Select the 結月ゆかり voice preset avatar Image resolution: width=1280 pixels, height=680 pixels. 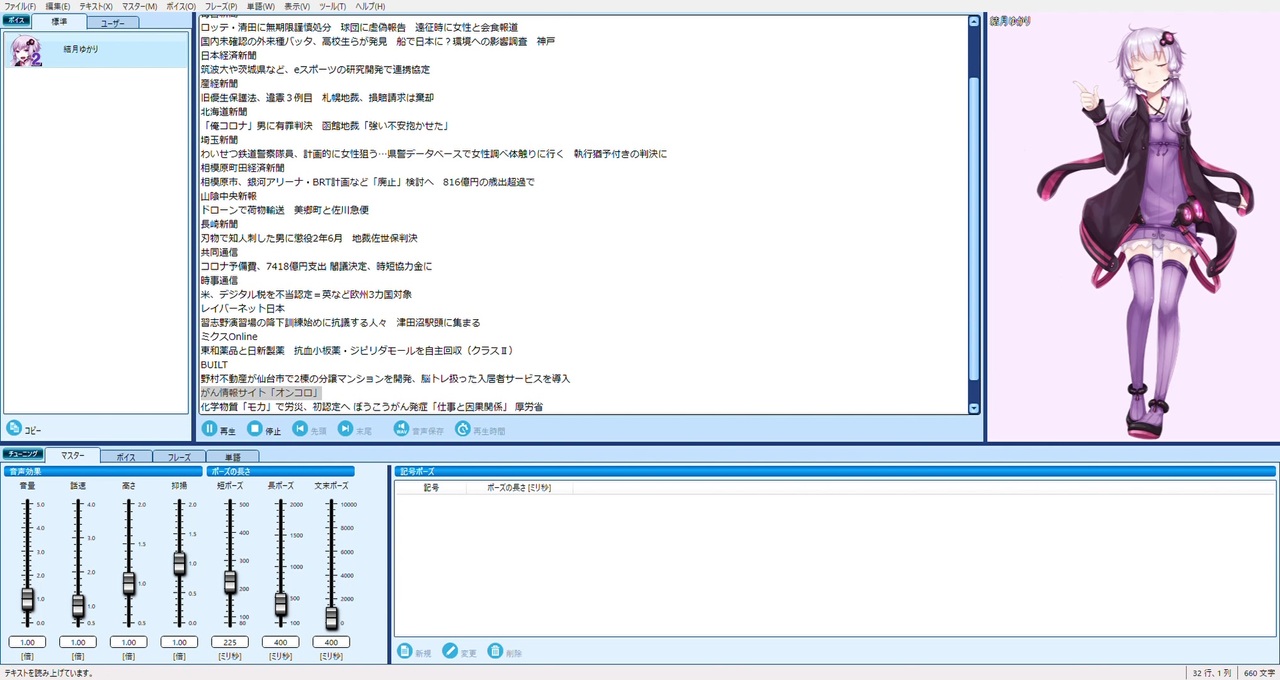(24, 49)
